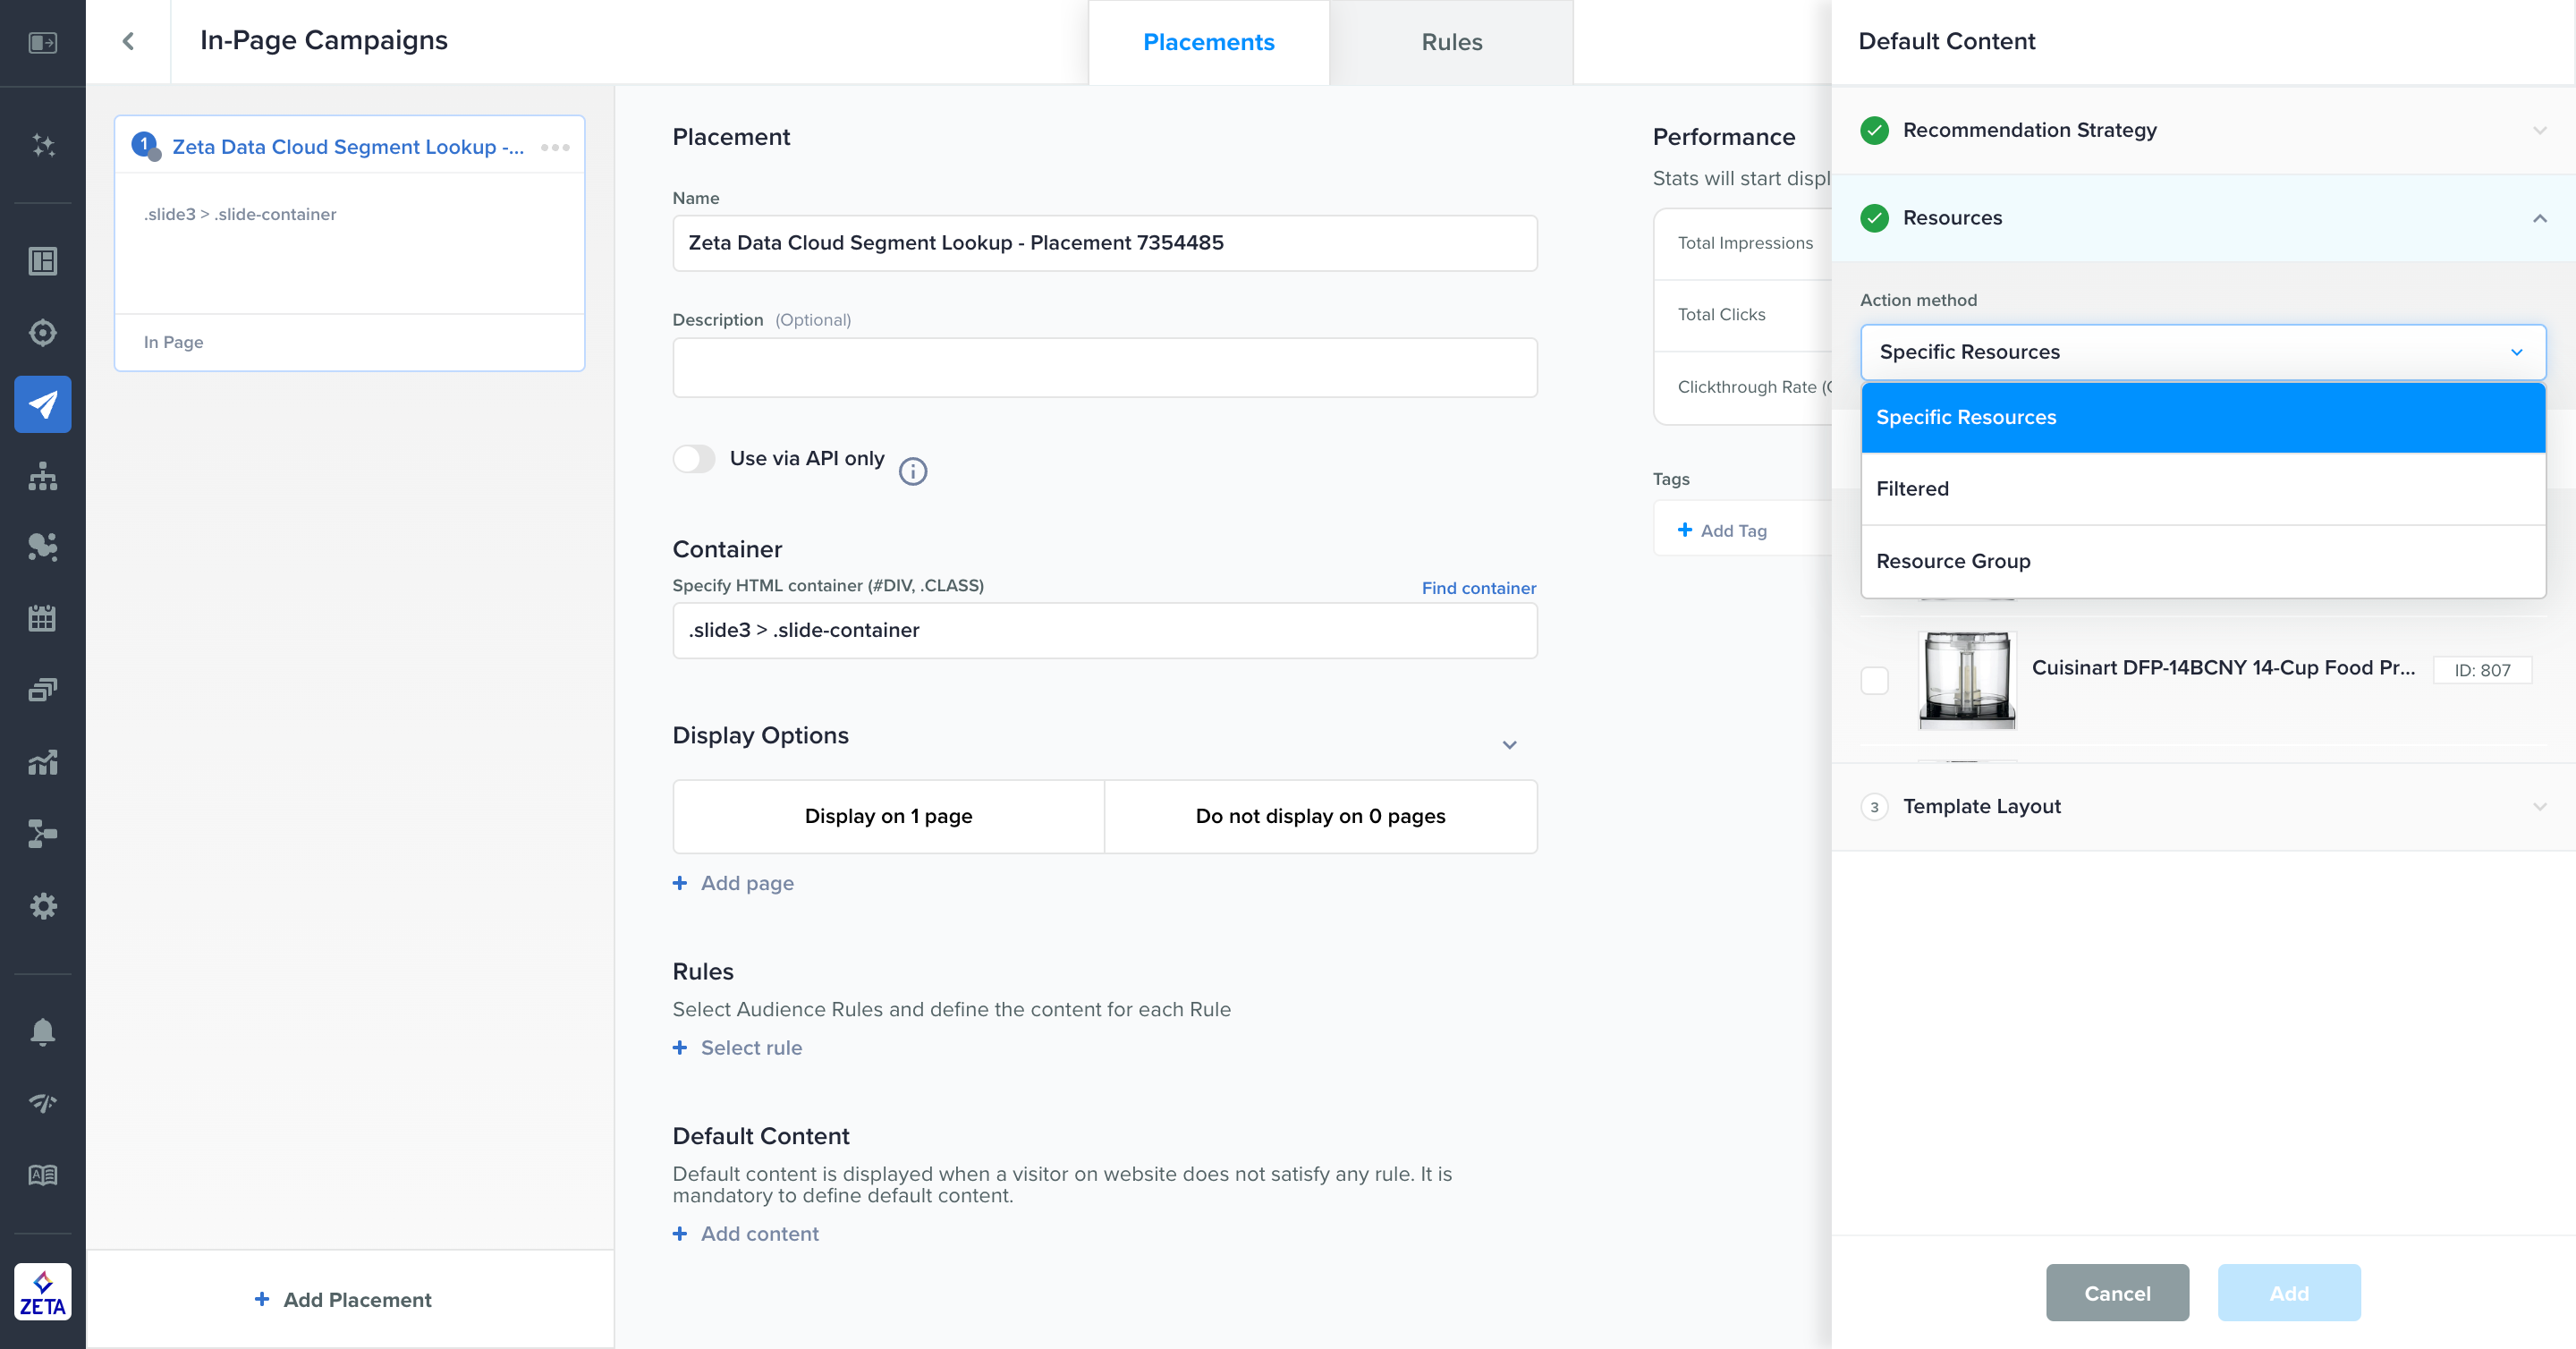Open the settings gear in sidebar
The width and height of the screenshot is (2576, 1349).
click(42, 906)
